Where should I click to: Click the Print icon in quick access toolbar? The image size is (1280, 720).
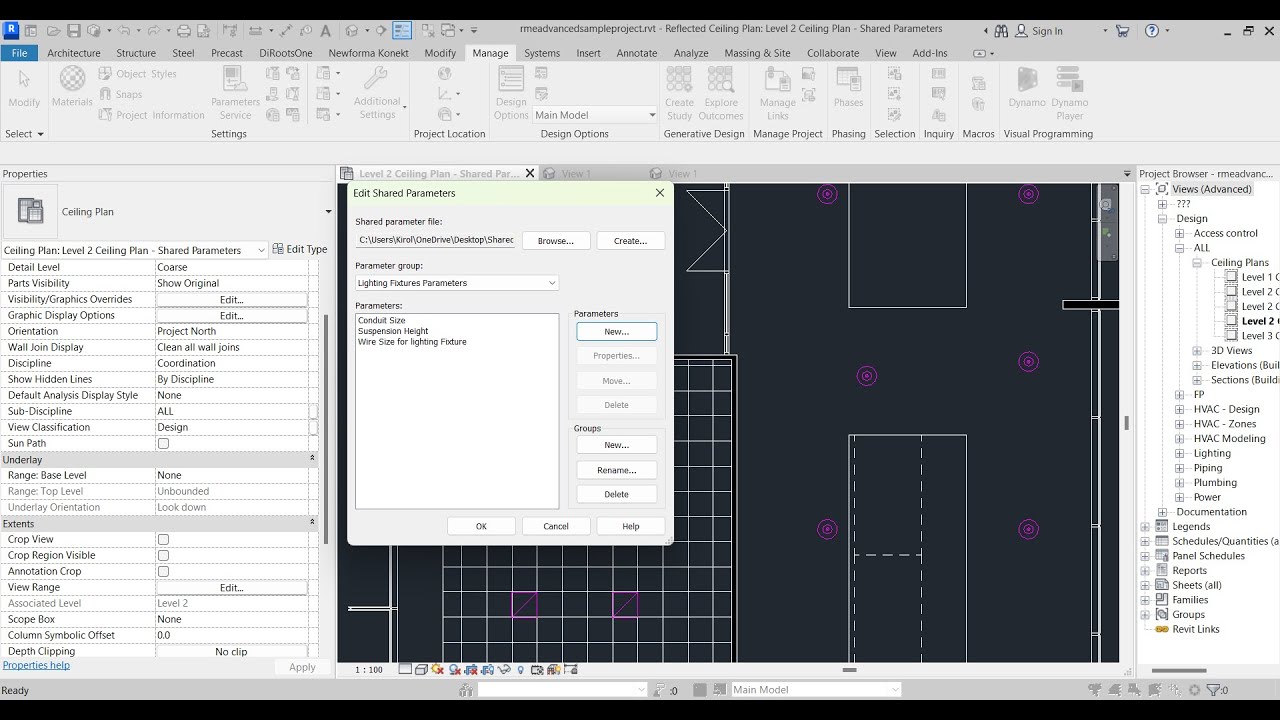pos(183,31)
